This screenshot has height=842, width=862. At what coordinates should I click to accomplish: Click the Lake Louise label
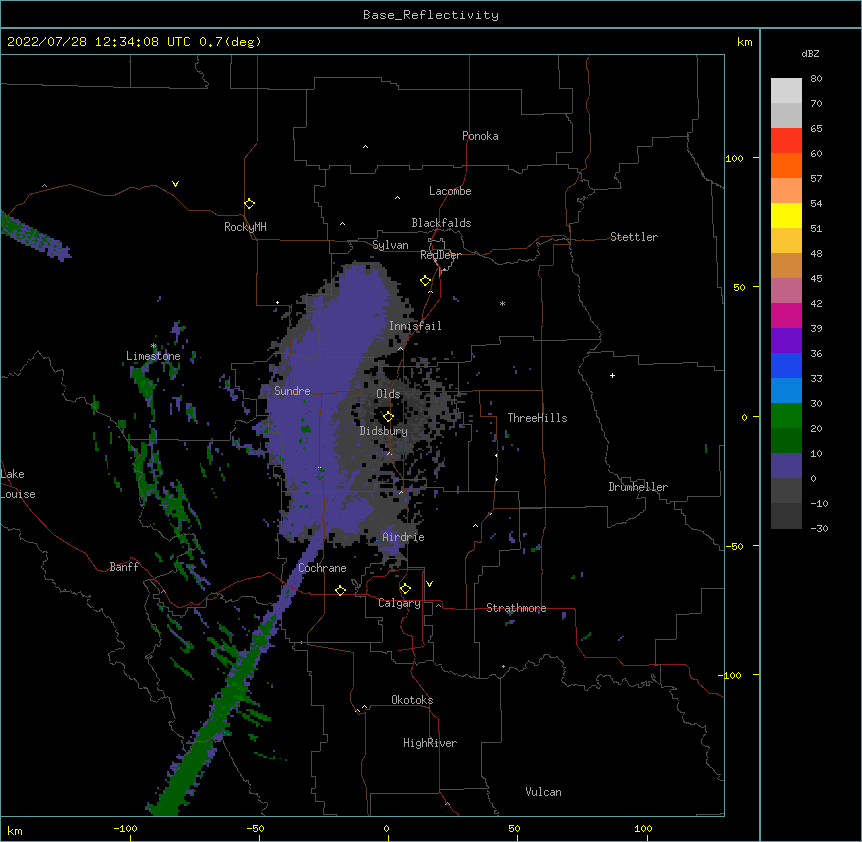click(18, 484)
